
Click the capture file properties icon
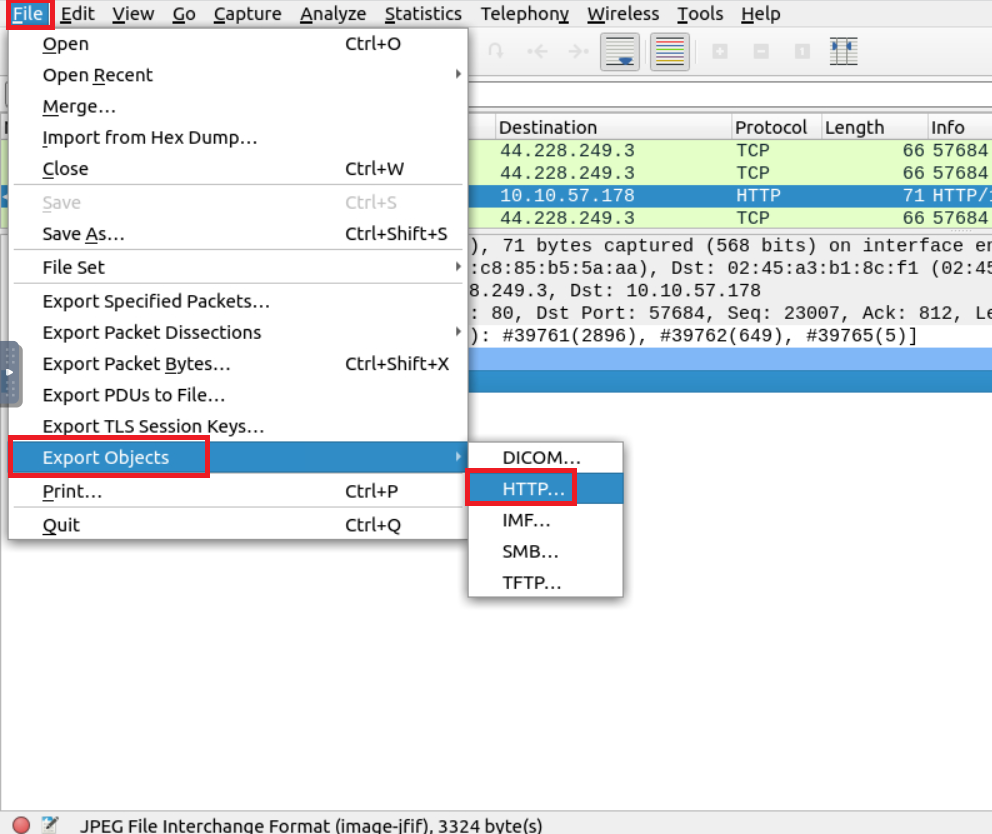coord(49,825)
